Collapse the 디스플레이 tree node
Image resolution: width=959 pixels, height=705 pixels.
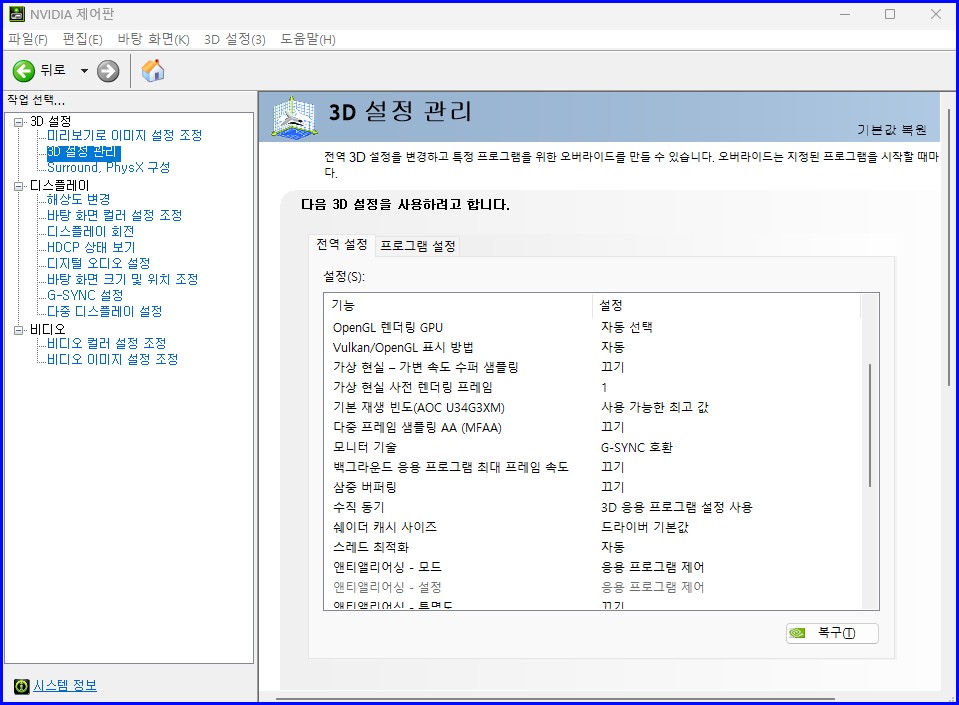click(x=19, y=186)
